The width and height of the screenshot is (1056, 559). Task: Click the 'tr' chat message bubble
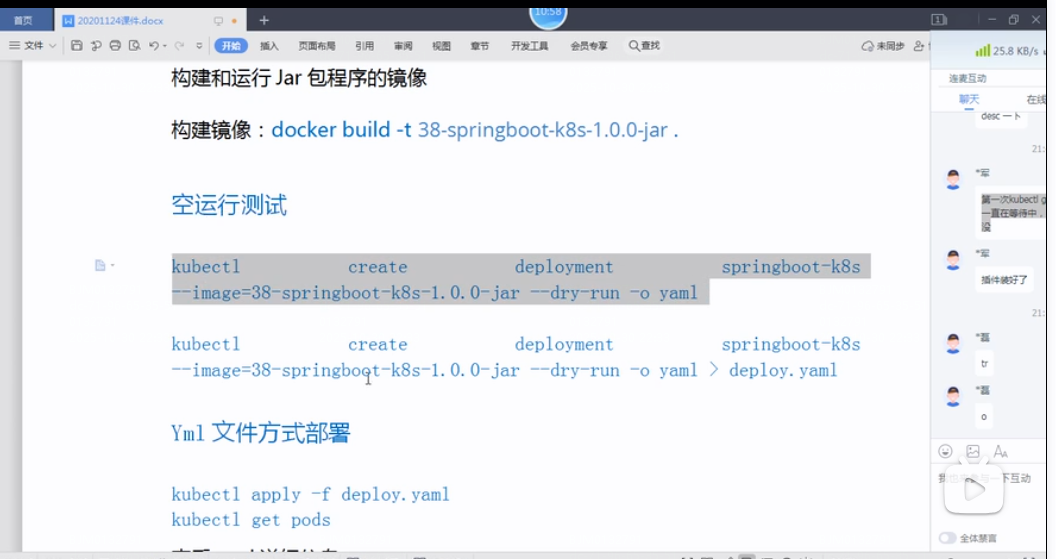[x=984, y=364]
